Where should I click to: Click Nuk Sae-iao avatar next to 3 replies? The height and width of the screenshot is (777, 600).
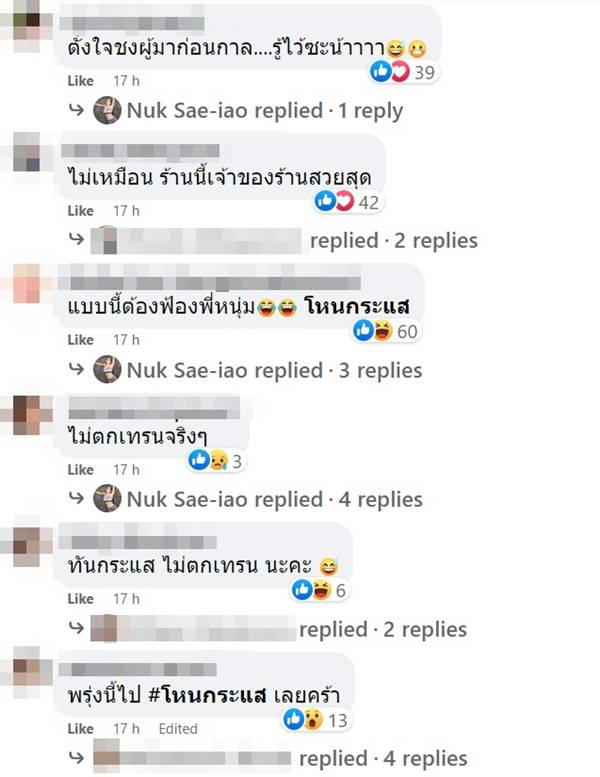107,370
